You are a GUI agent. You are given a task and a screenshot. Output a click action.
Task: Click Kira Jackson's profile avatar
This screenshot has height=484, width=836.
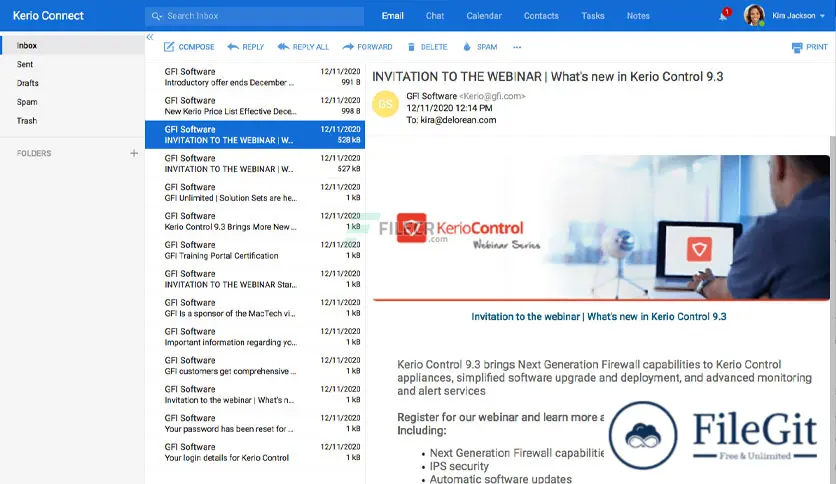(x=754, y=15)
